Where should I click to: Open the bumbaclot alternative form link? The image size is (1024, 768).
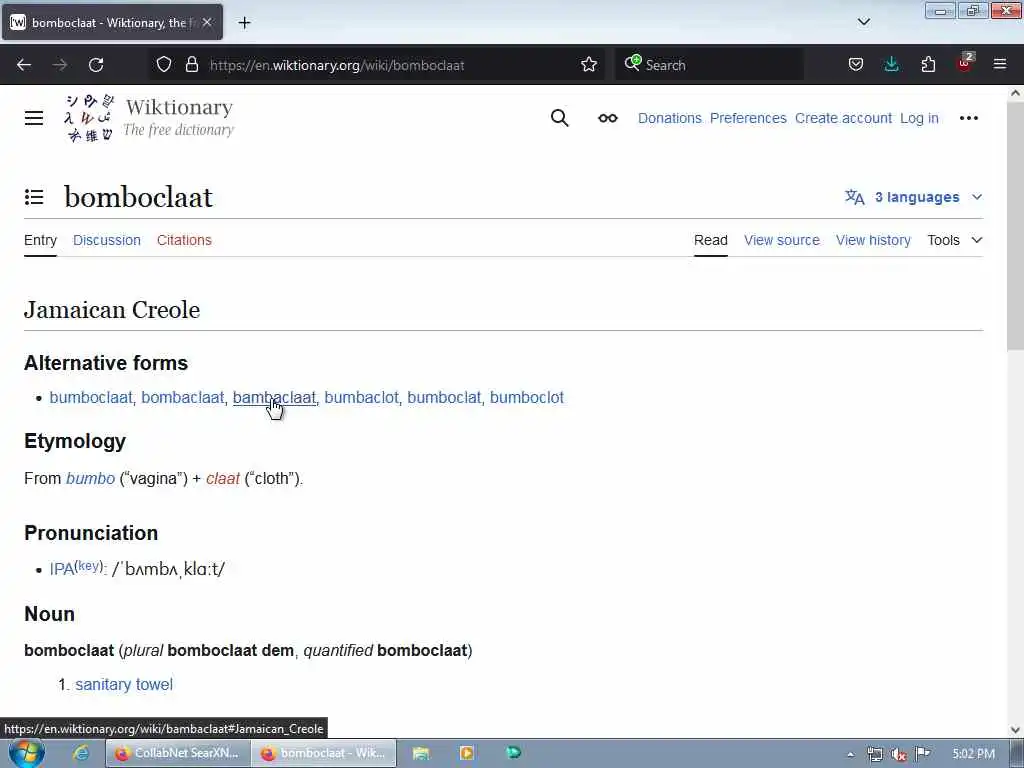(361, 398)
